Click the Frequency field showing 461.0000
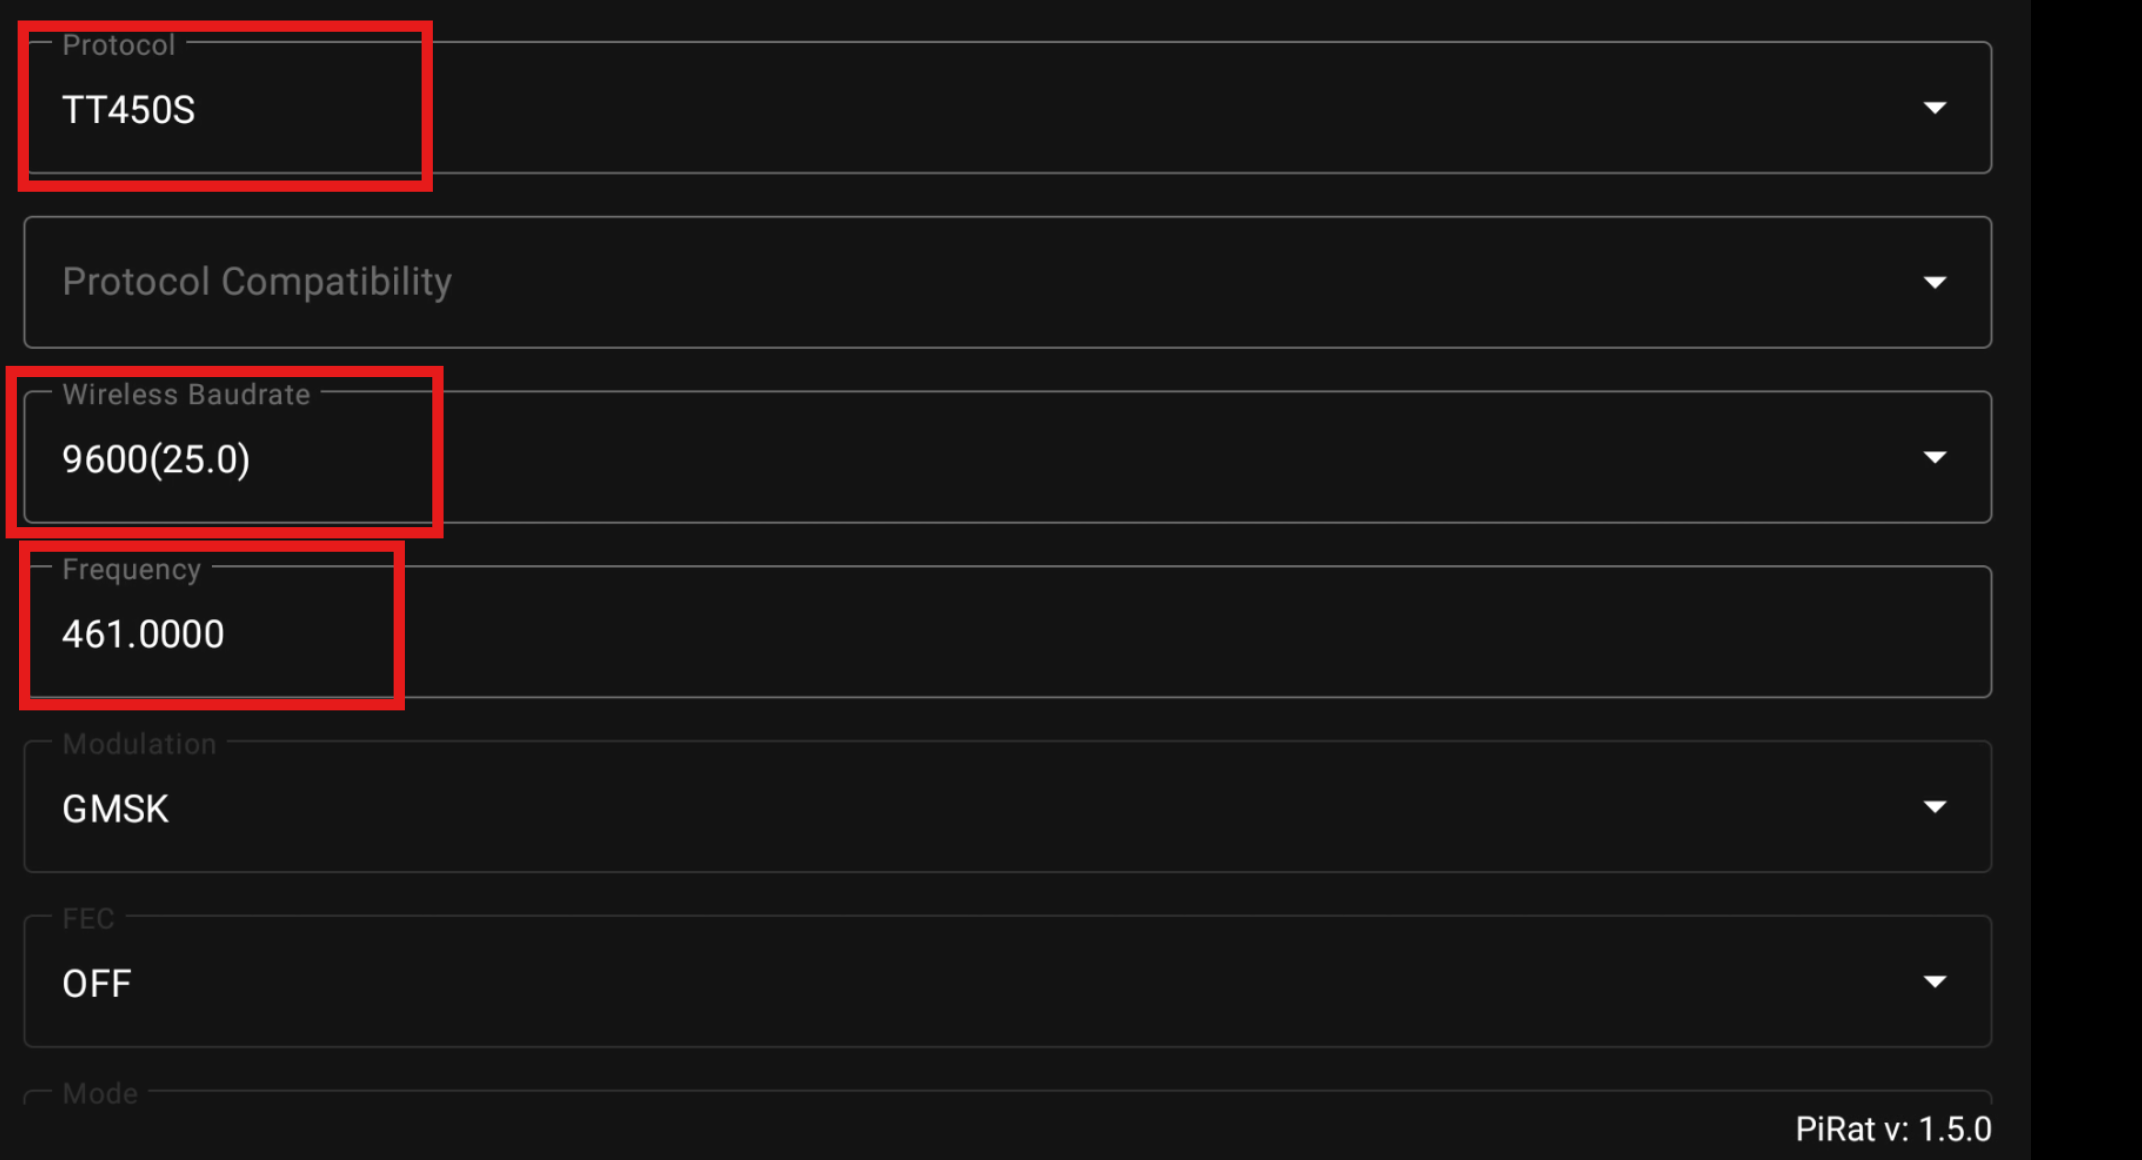The width and height of the screenshot is (2142, 1160). click(x=143, y=635)
